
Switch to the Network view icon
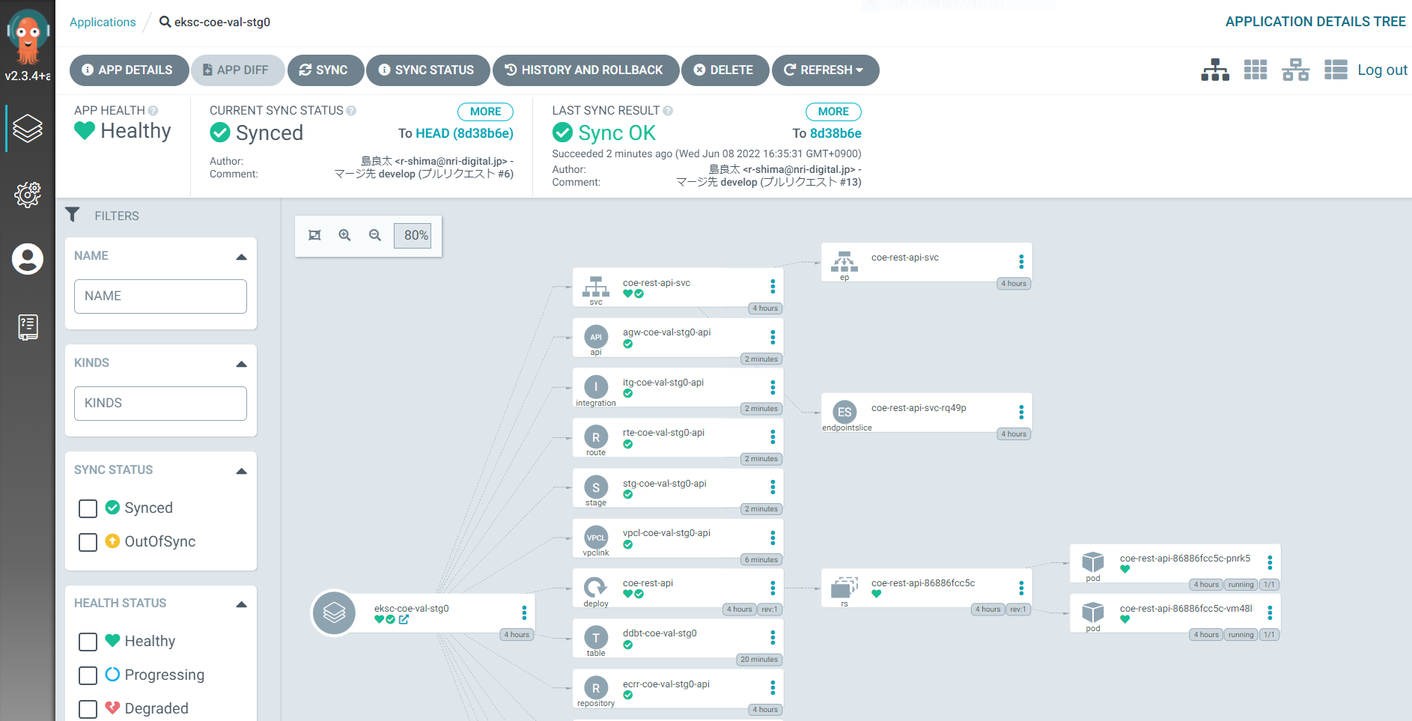point(1295,70)
